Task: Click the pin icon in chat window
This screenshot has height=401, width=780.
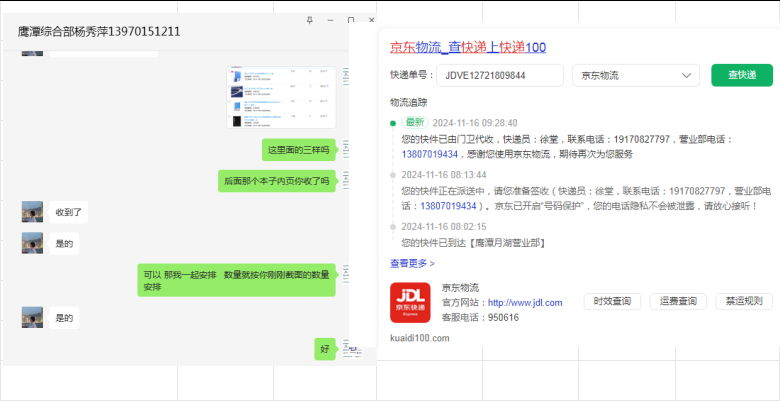Action: coord(309,20)
